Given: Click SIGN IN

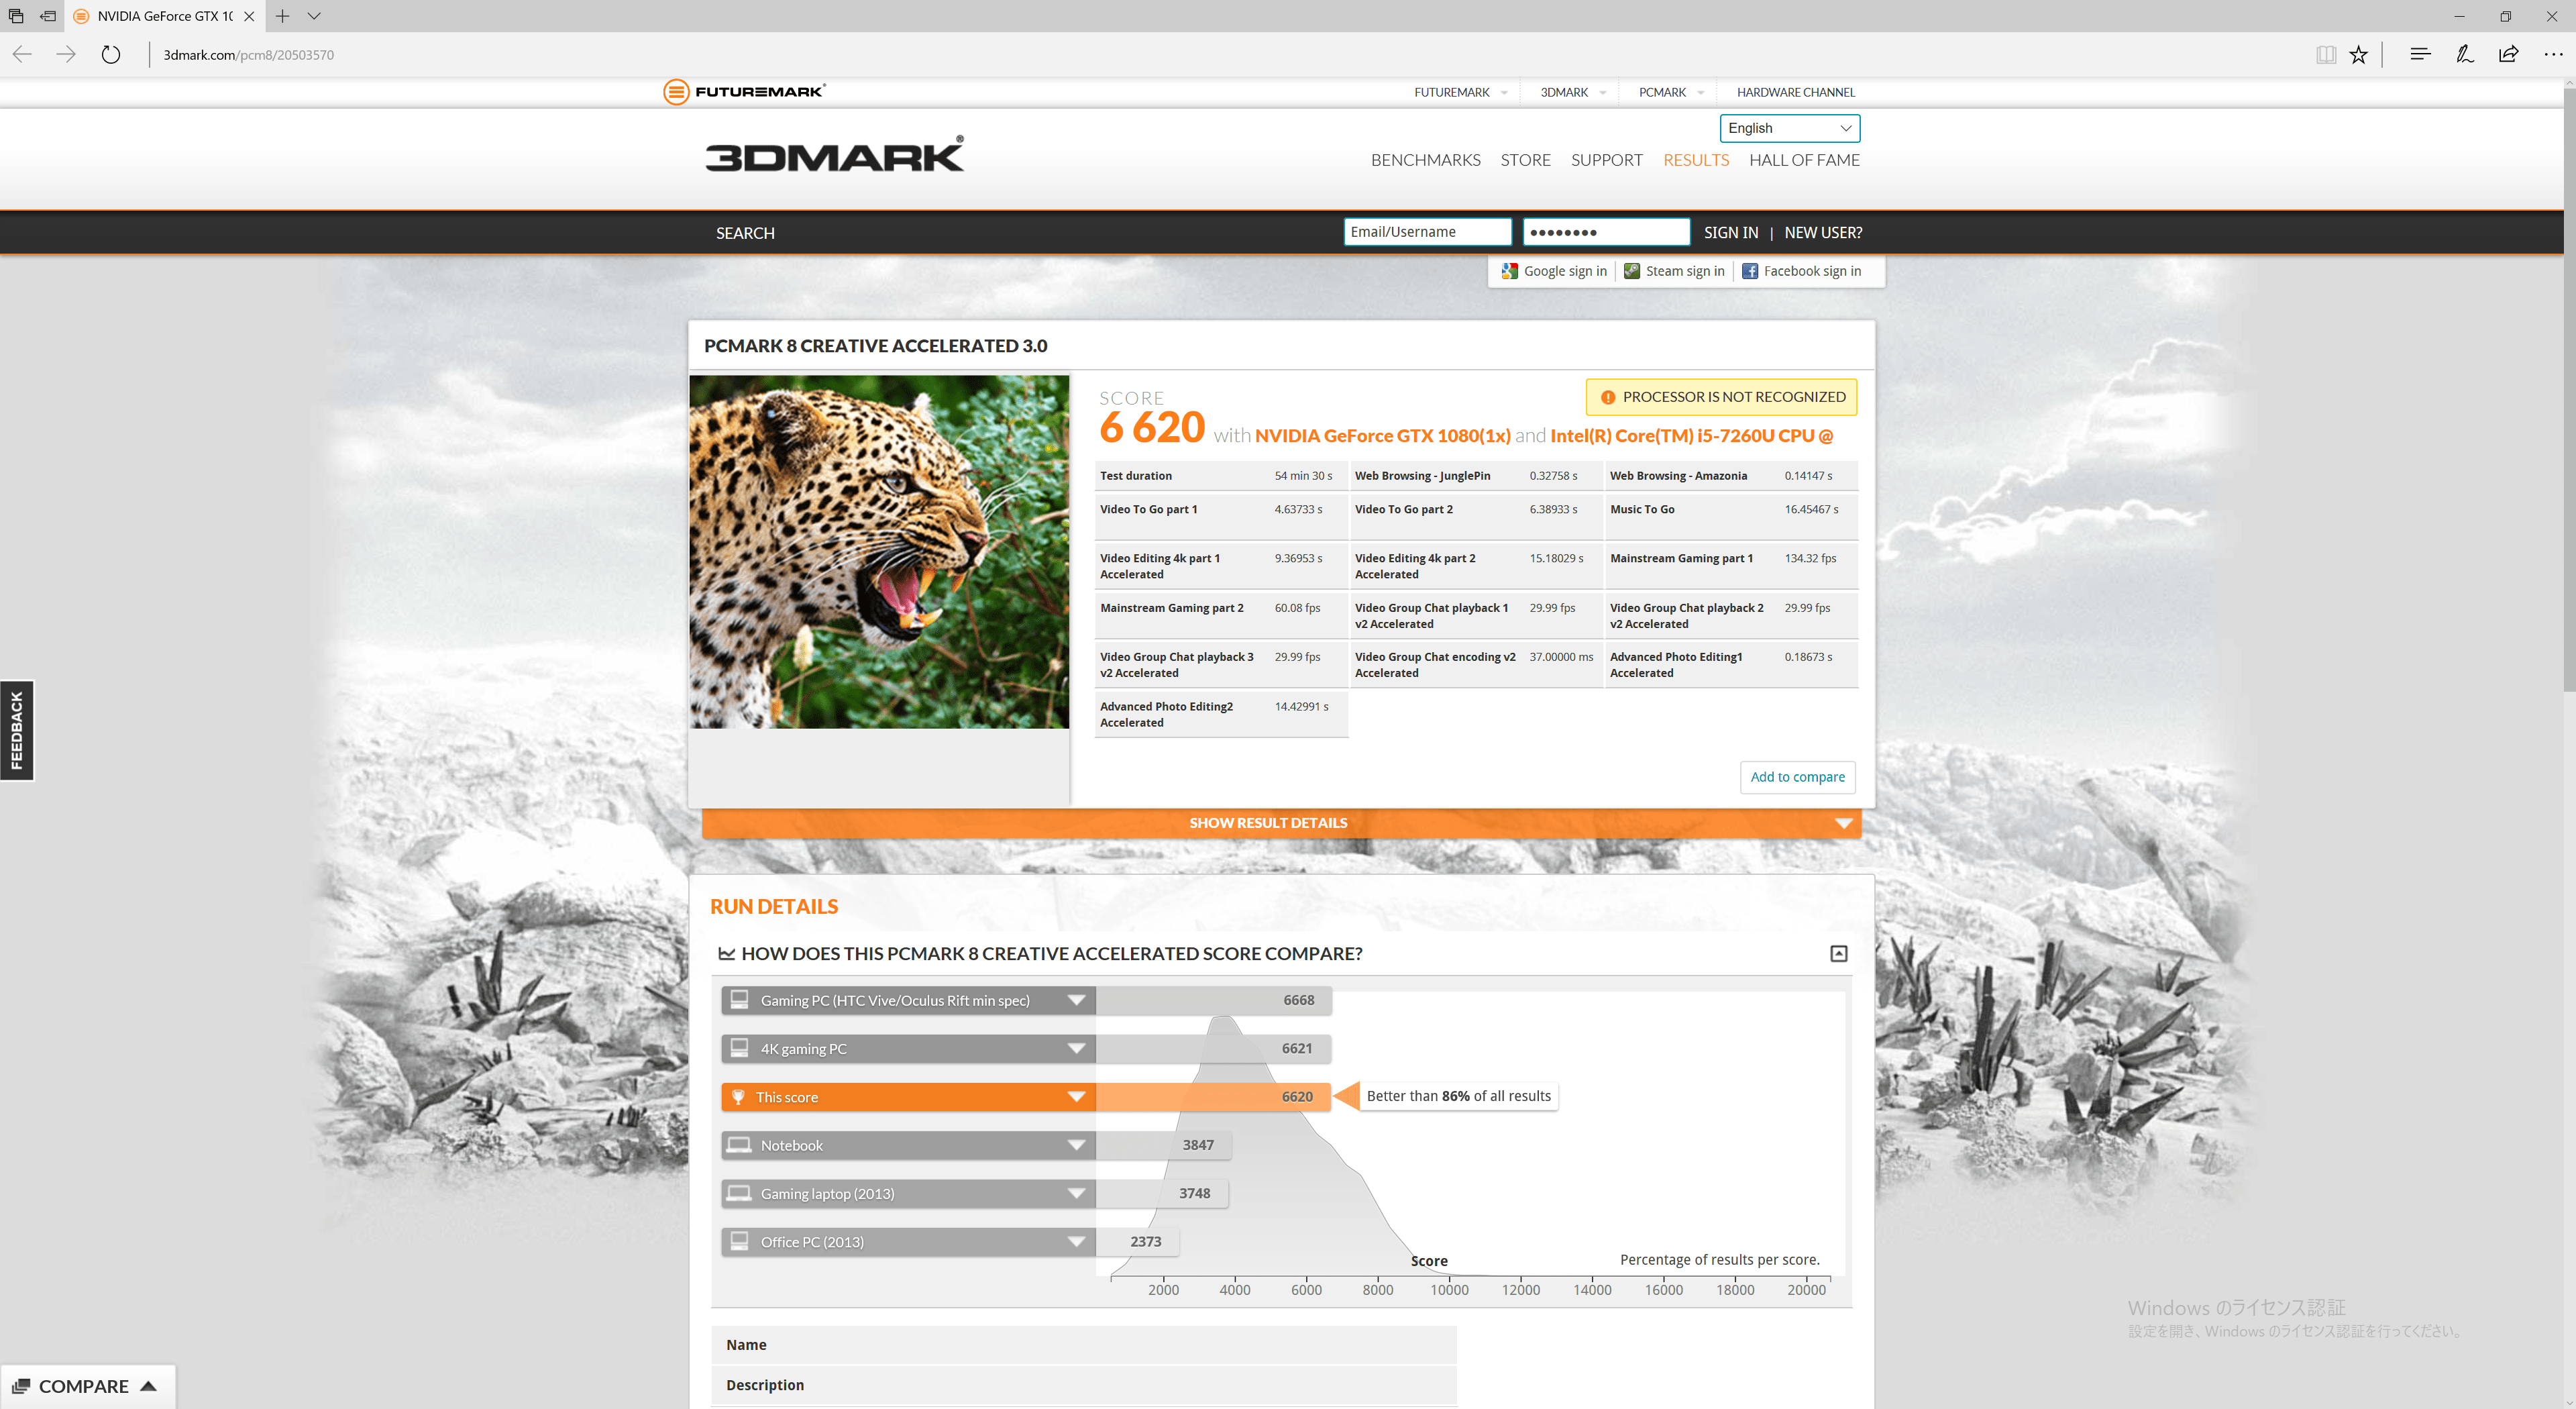Looking at the screenshot, I should click(1730, 232).
